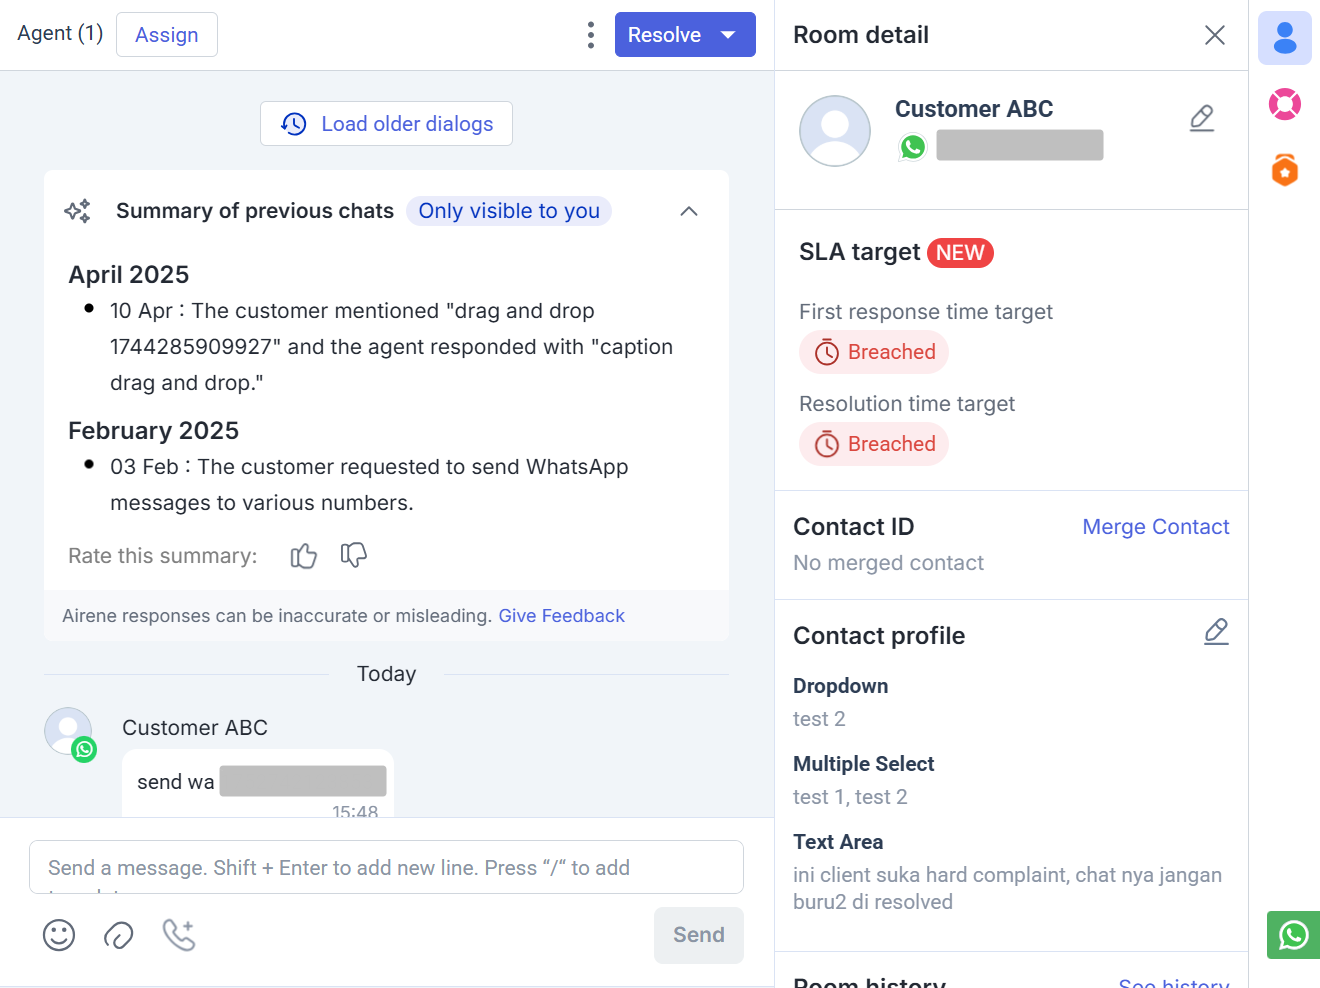Edit the Contact profile section
Screen dimensions: 1320x988
1216,632
